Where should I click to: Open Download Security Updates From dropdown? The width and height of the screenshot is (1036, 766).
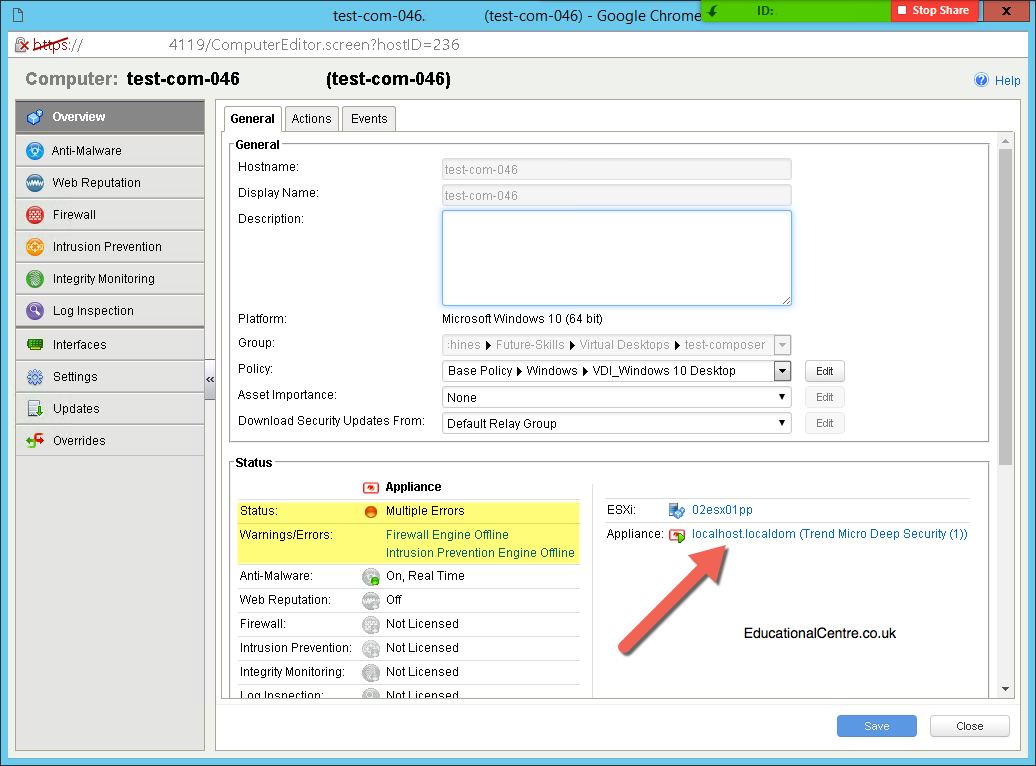(x=616, y=423)
